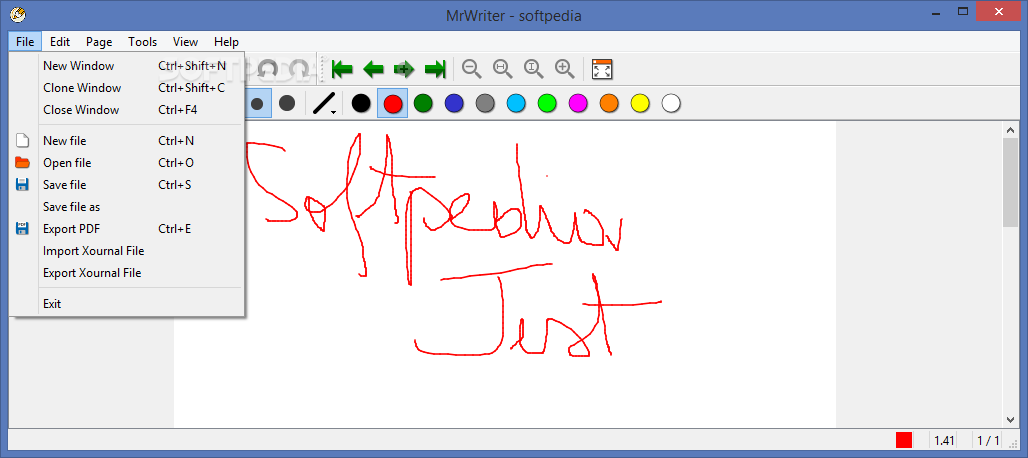Choose Save file as entry

(x=127, y=206)
